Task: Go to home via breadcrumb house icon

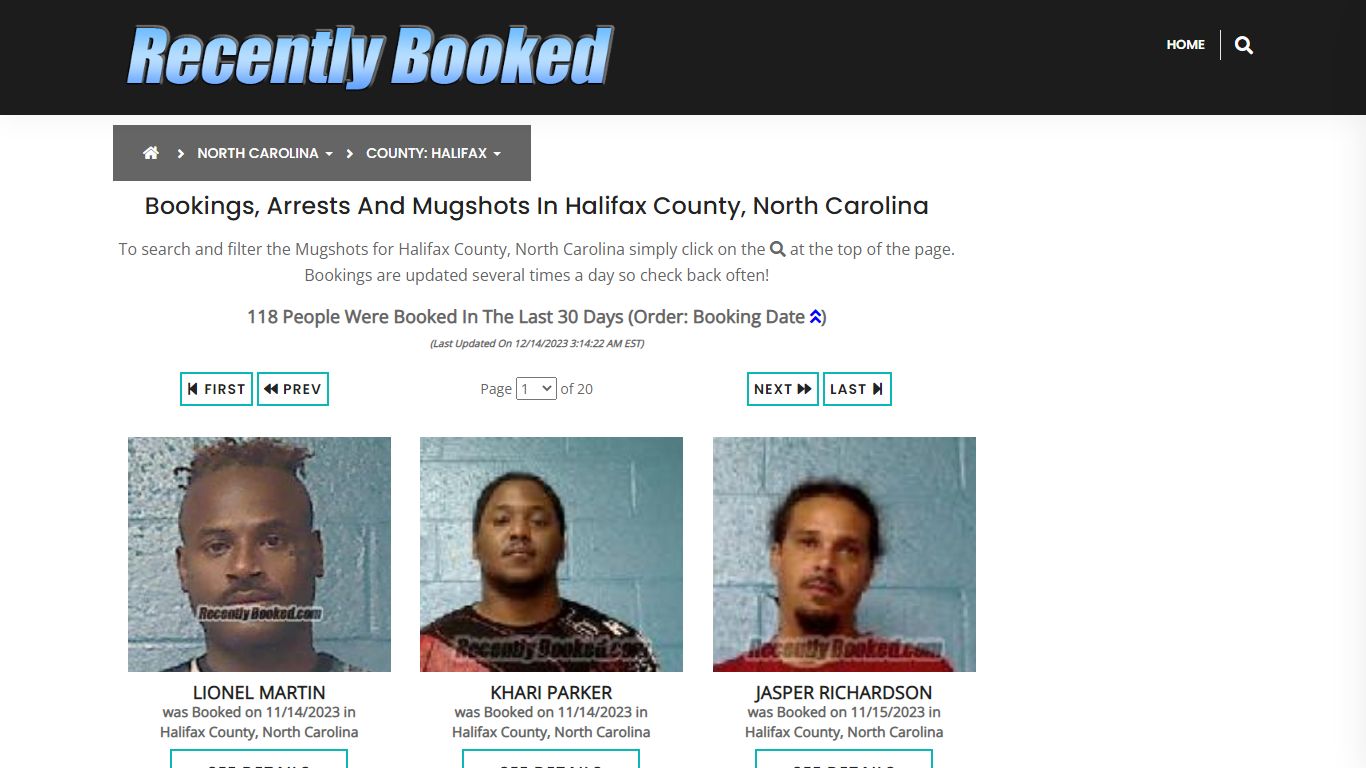Action: click(x=151, y=153)
